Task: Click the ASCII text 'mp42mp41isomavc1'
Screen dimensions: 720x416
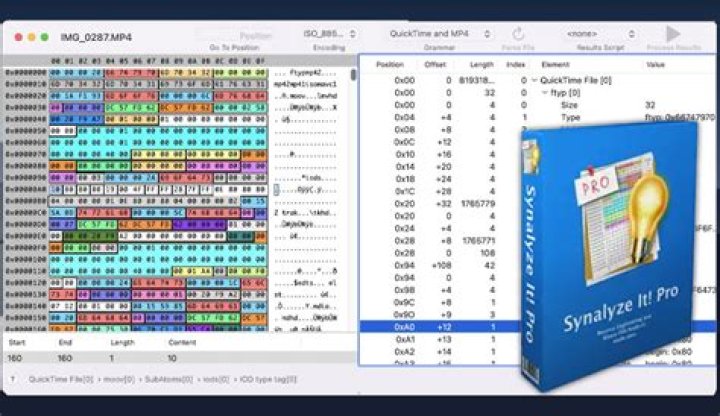Action: 305,84
